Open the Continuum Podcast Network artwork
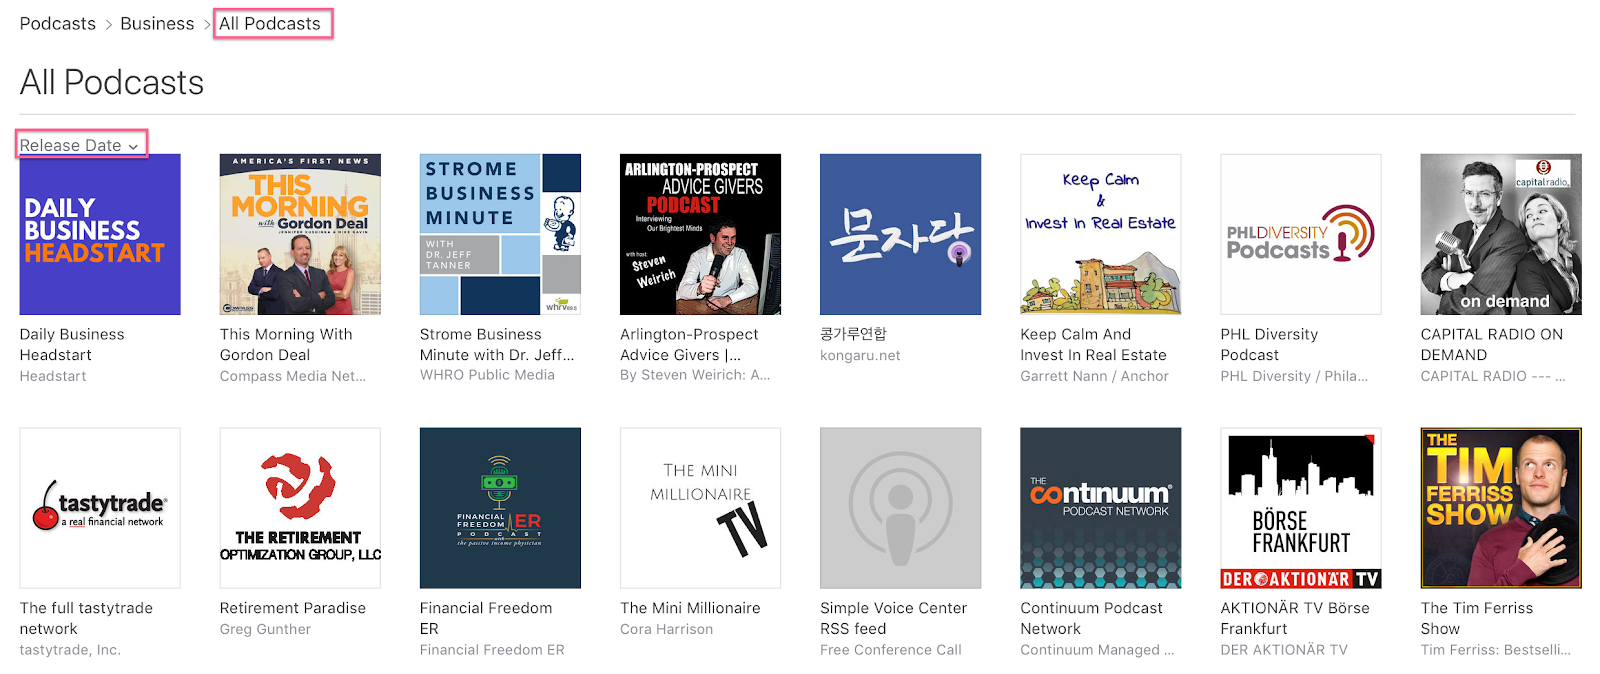Image resolution: width=1600 pixels, height=674 pixels. [x=1100, y=508]
